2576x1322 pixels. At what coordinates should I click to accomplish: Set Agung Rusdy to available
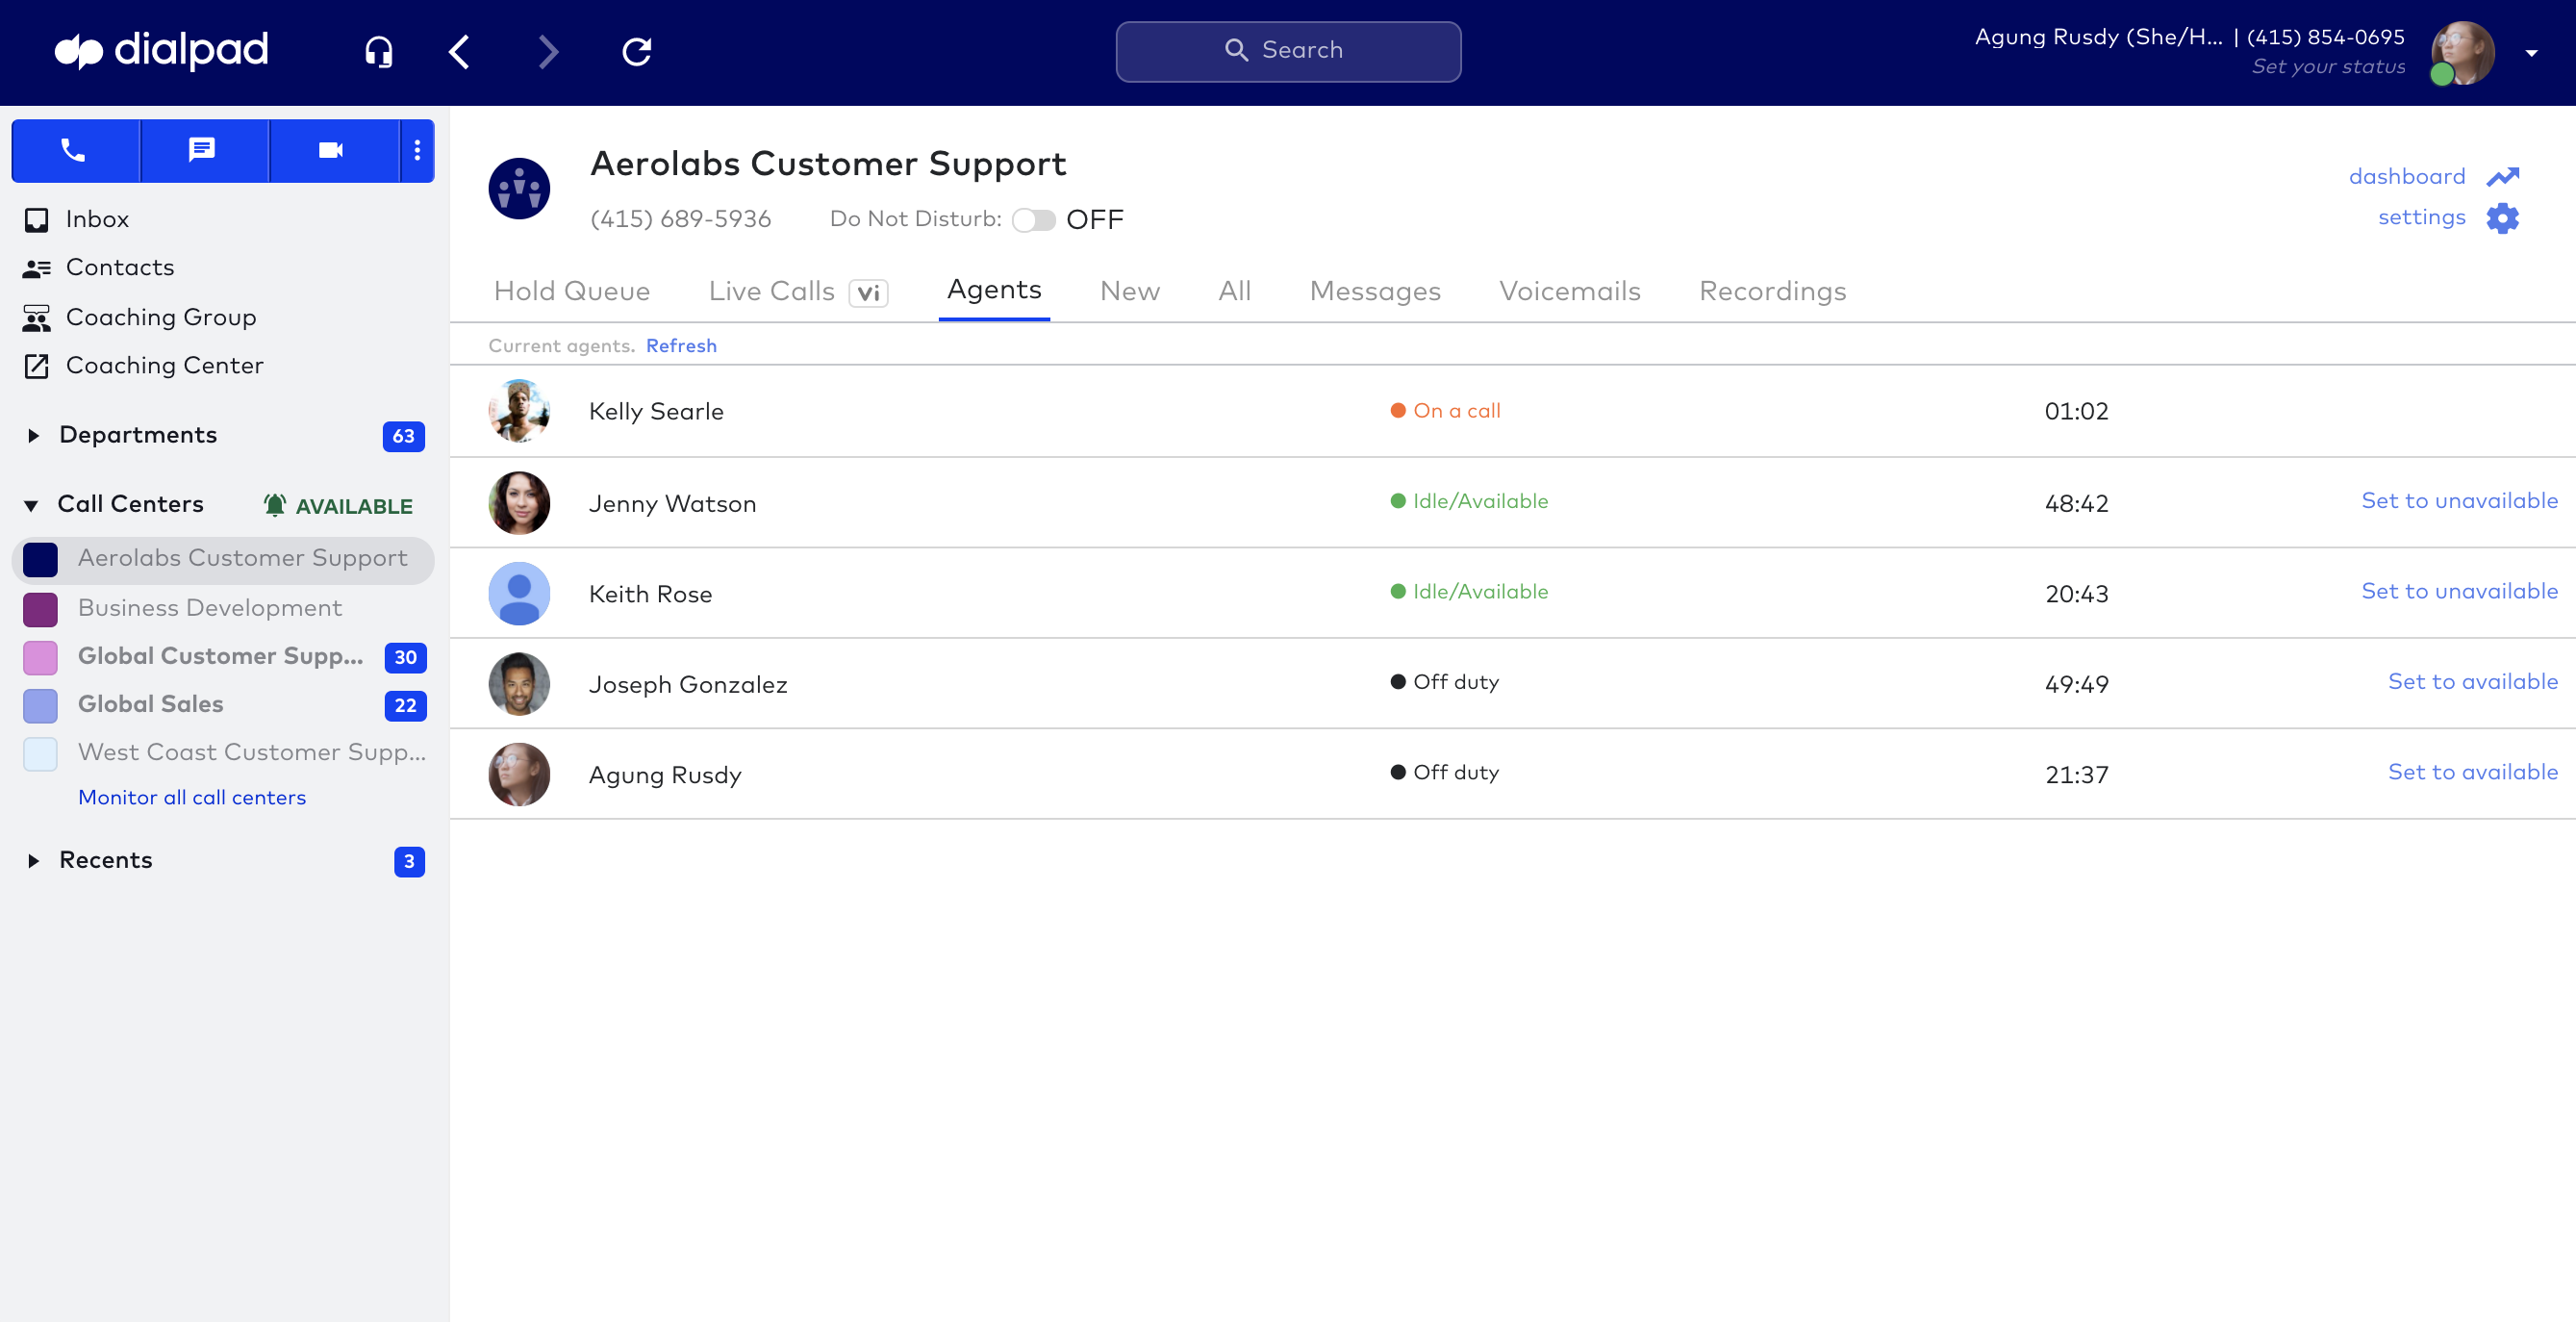(2472, 772)
